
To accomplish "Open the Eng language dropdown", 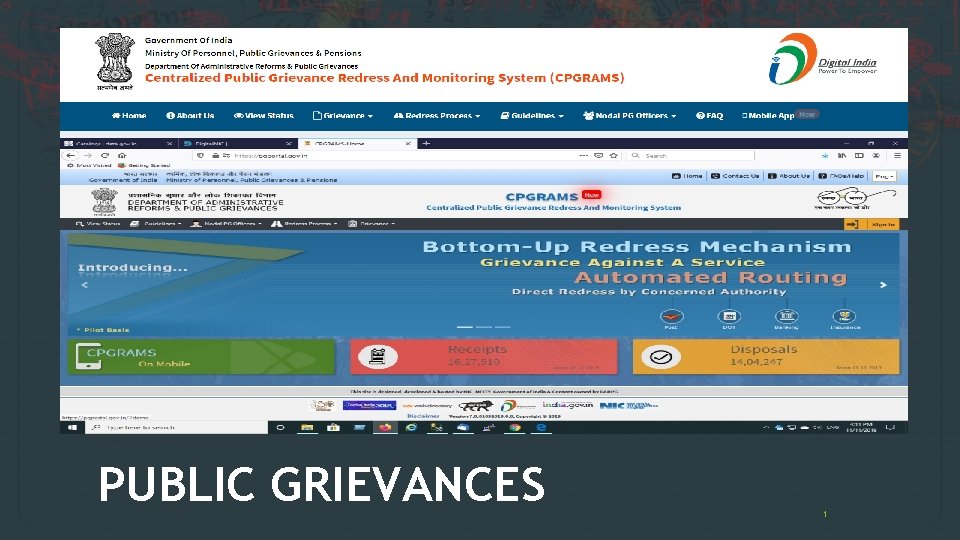I will coord(884,176).
